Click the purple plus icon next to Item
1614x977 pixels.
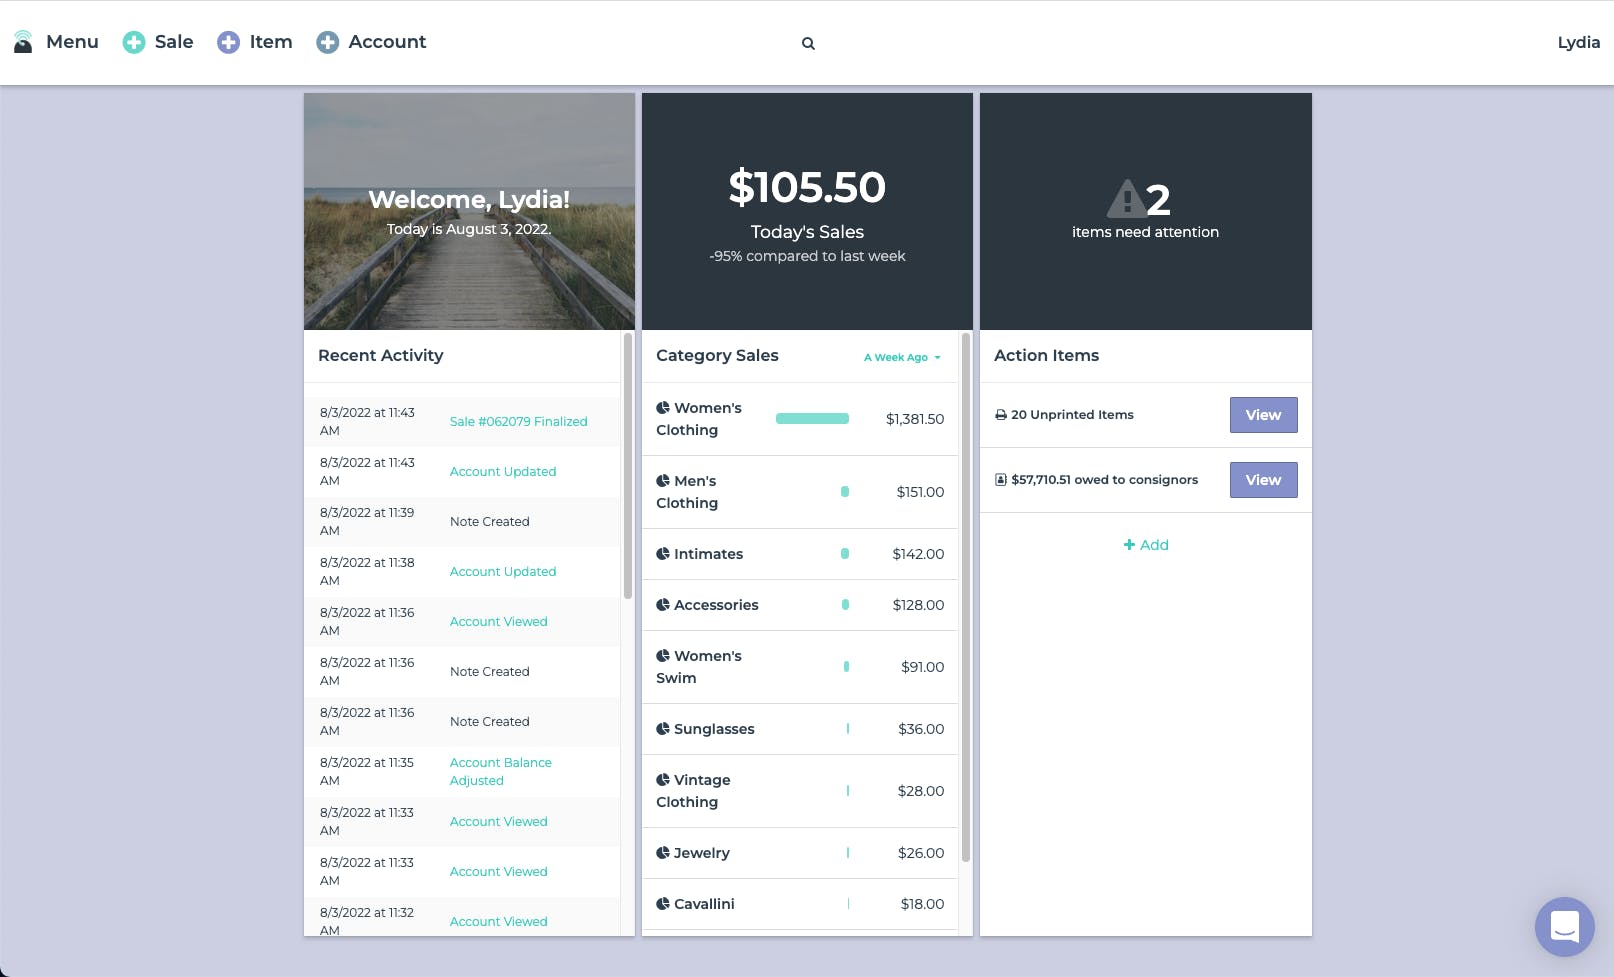tap(227, 42)
